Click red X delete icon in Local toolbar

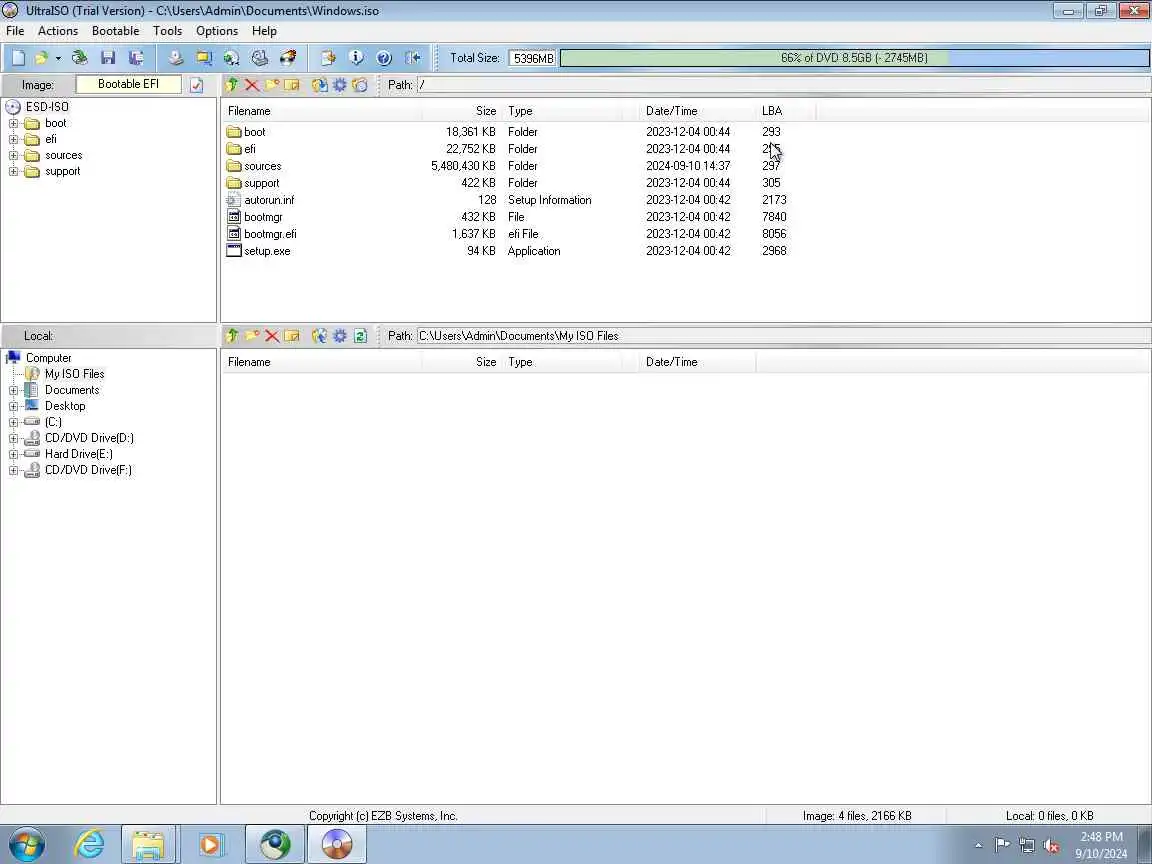(272, 336)
